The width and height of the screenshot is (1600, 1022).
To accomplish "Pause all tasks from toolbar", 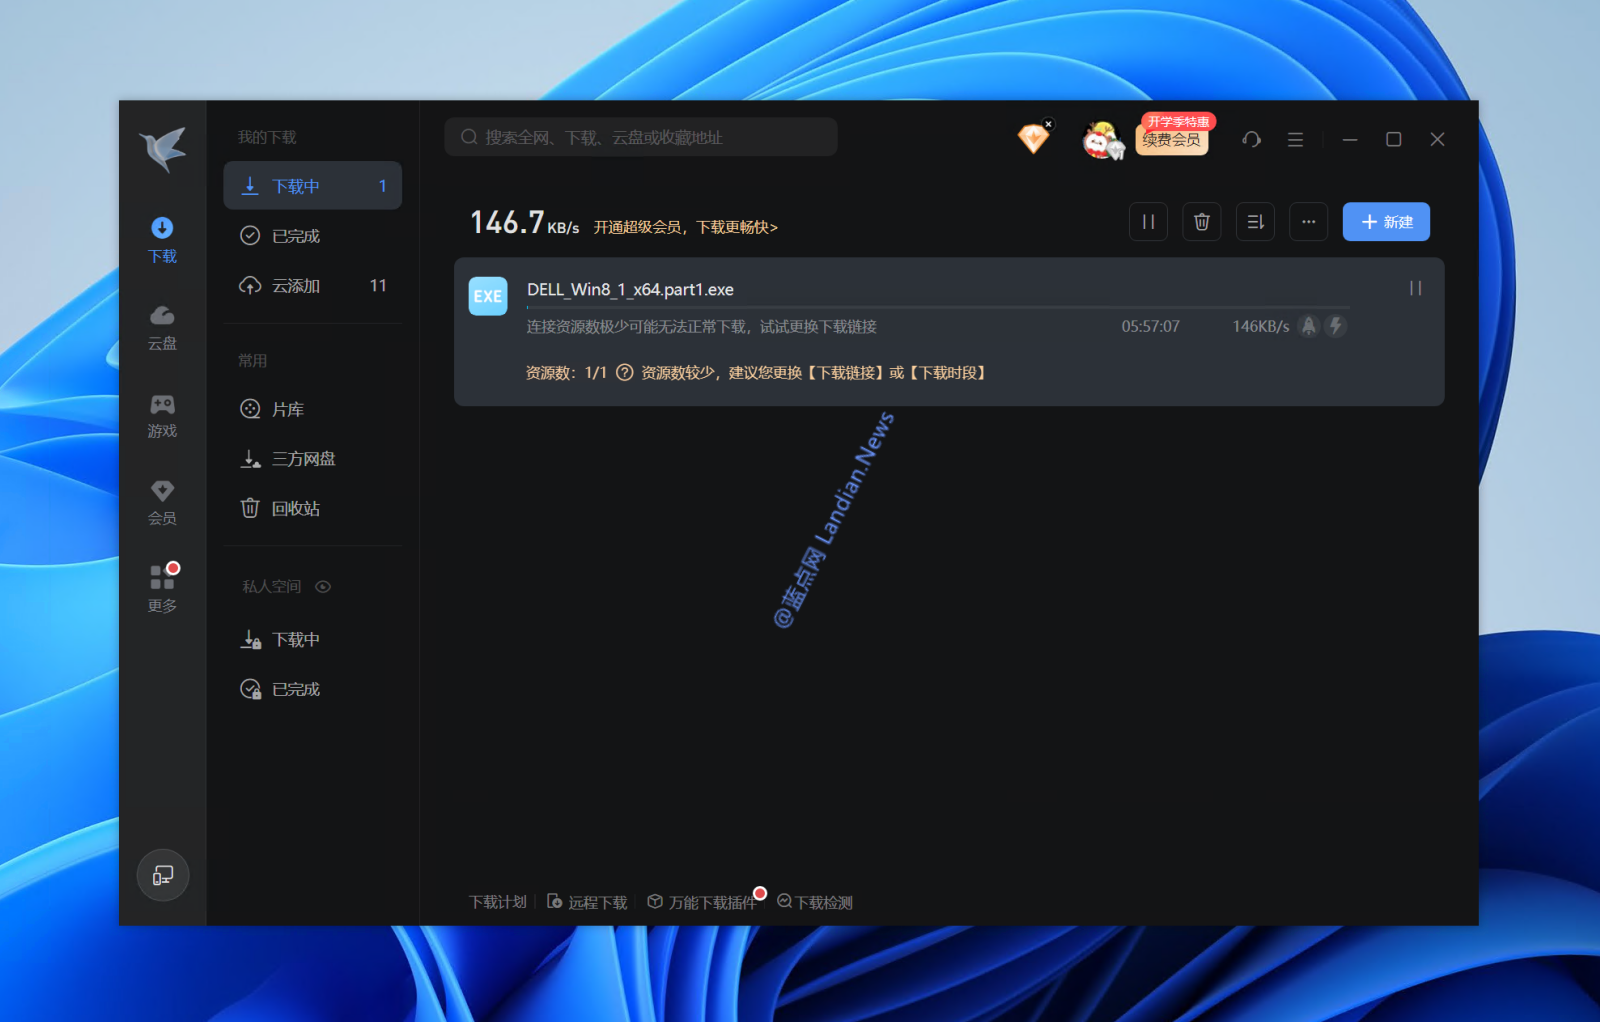I will click(1148, 222).
